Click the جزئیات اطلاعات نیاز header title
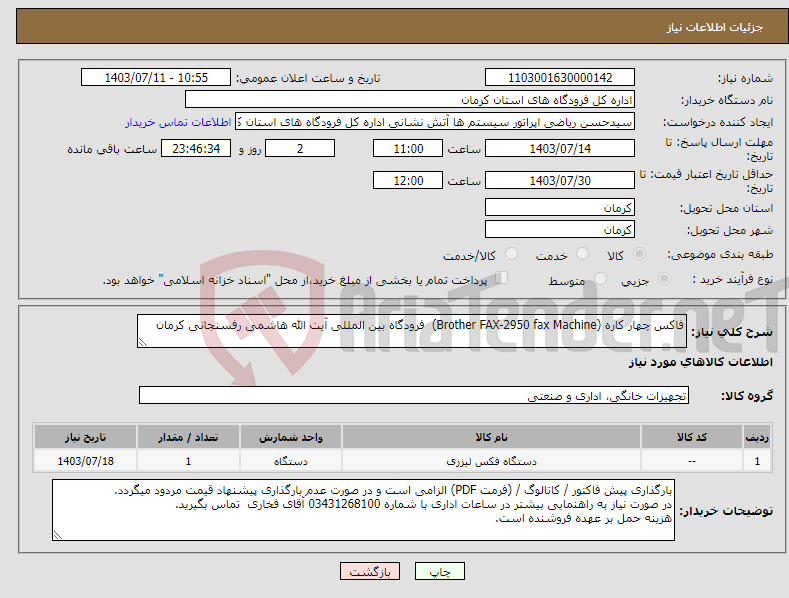This screenshot has height=598, width=789. (x=715, y=27)
